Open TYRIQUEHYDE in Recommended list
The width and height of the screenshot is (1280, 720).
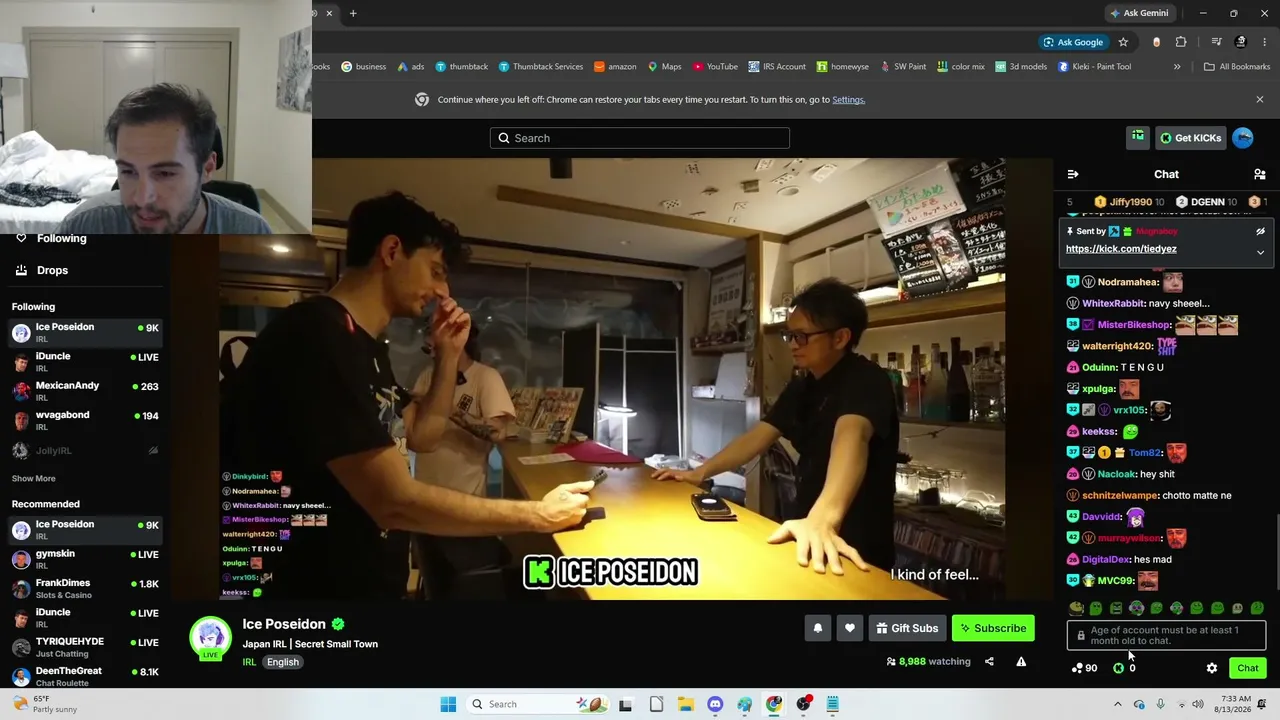tap(85, 647)
